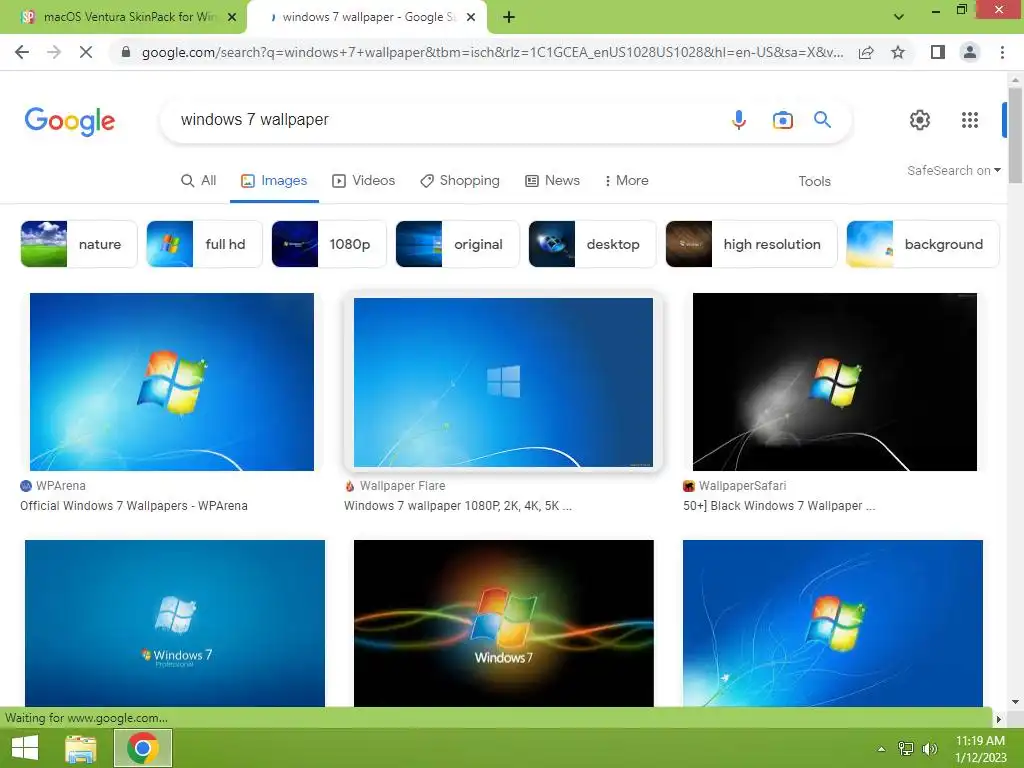Click the WallpaperSafari source label
The image size is (1024, 768).
coord(743,486)
